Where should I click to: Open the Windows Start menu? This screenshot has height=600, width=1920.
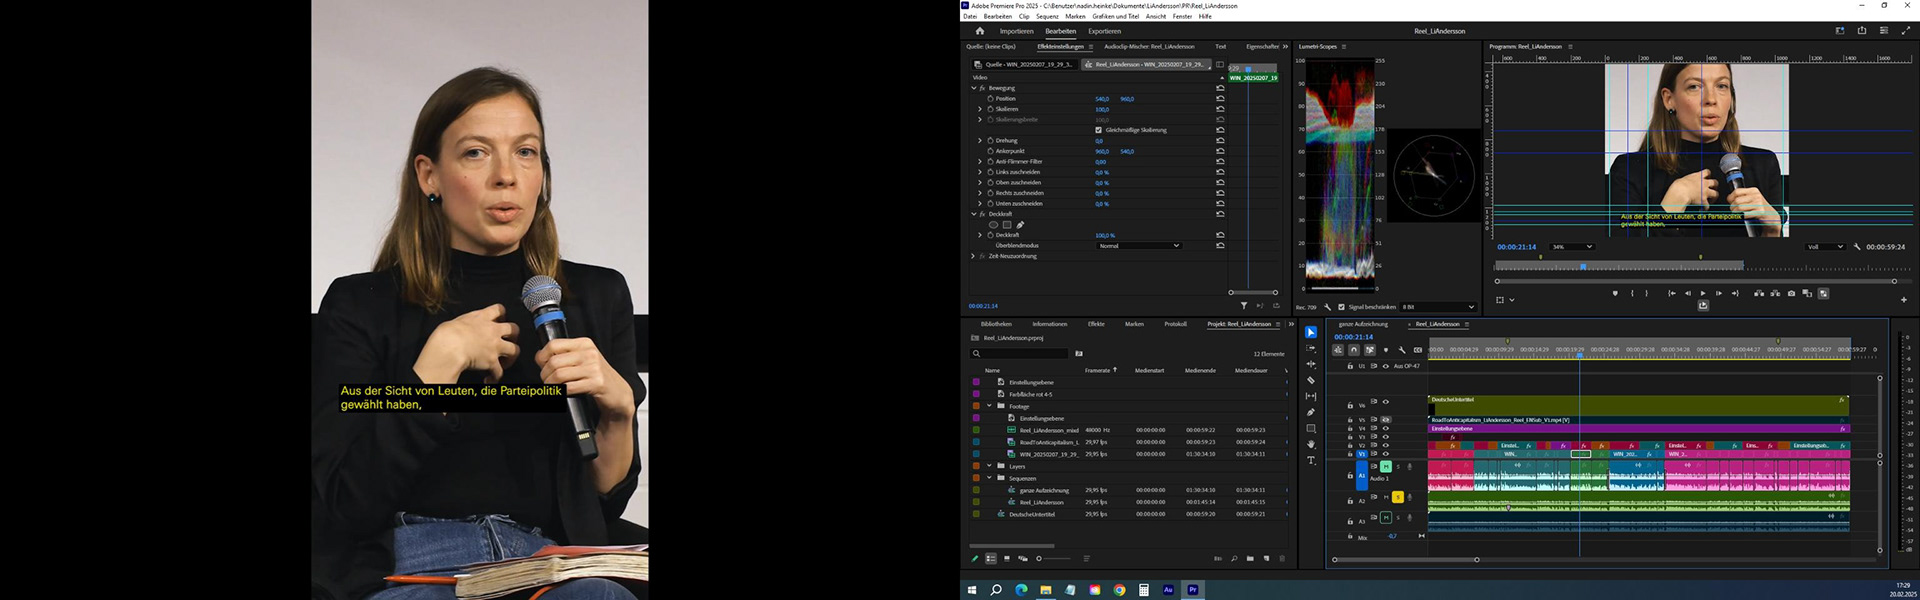coord(971,590)
